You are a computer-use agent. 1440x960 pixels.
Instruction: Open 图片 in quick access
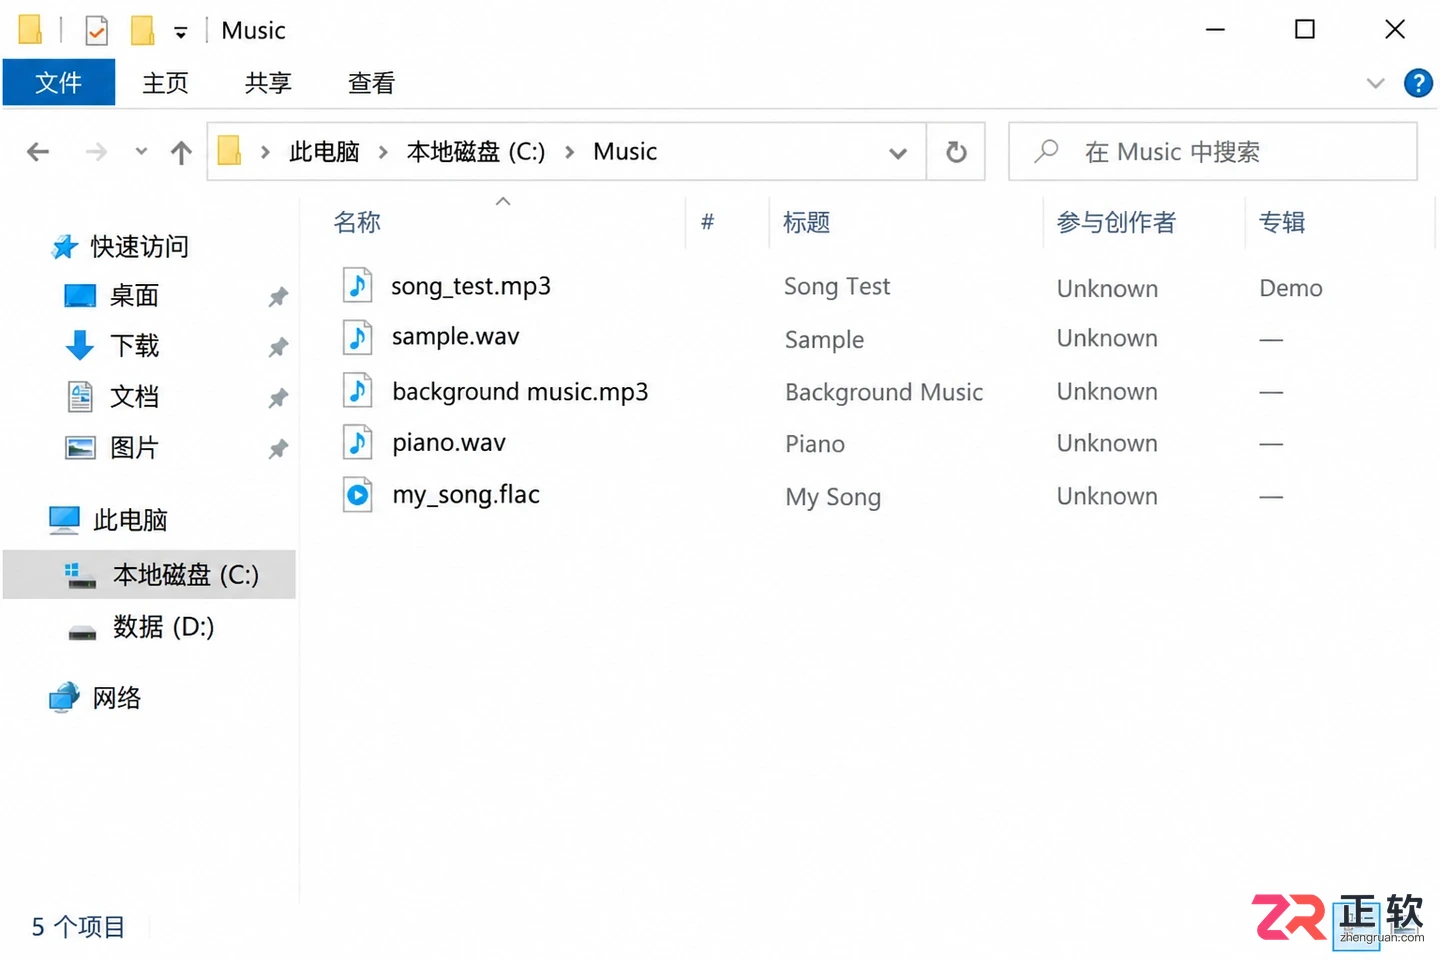[134, 448]
